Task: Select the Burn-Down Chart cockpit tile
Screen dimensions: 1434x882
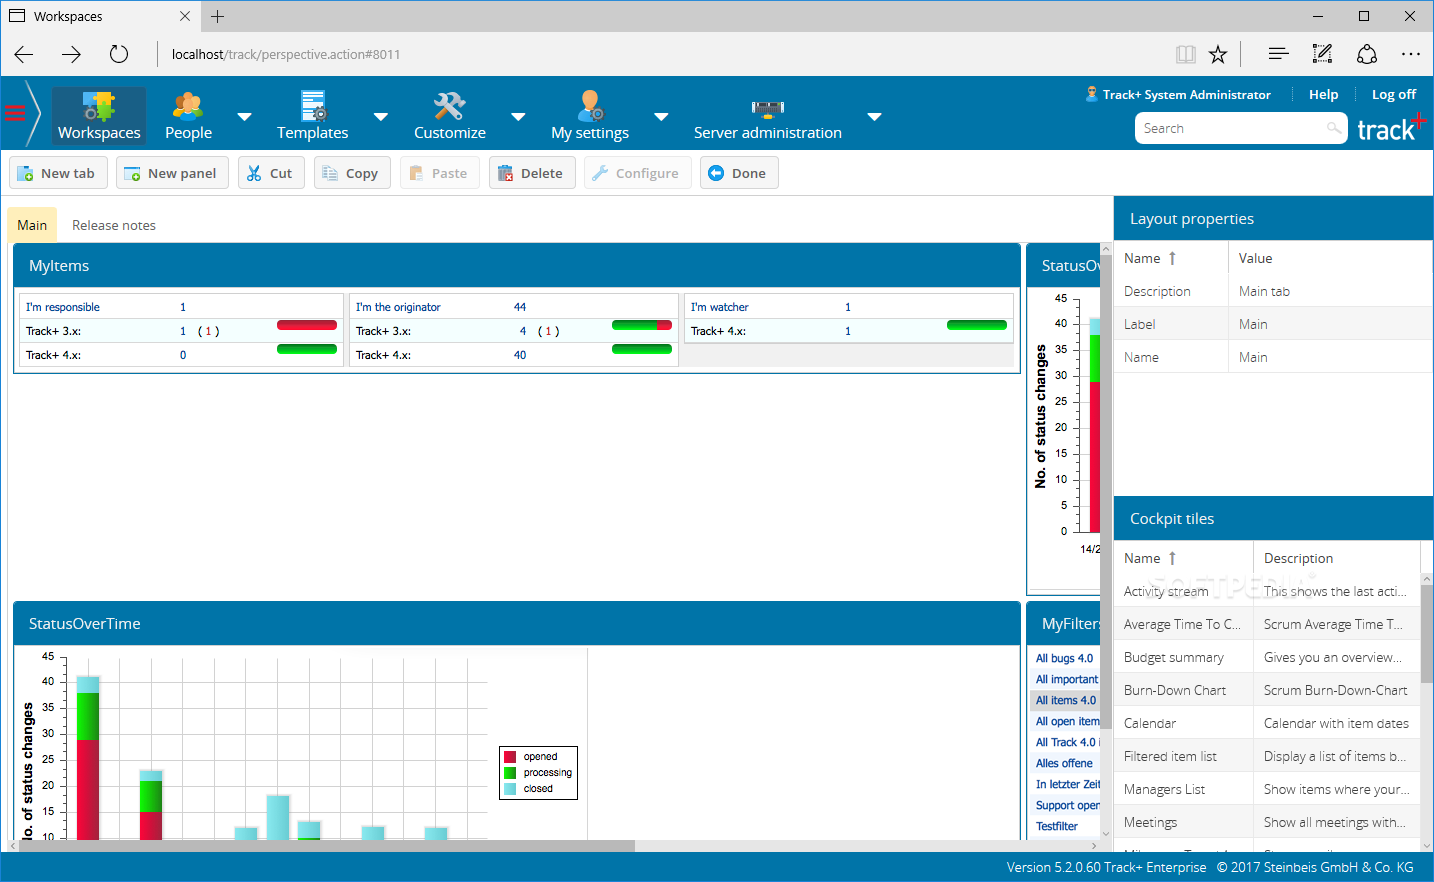Action: click(x=1267, y=690)
